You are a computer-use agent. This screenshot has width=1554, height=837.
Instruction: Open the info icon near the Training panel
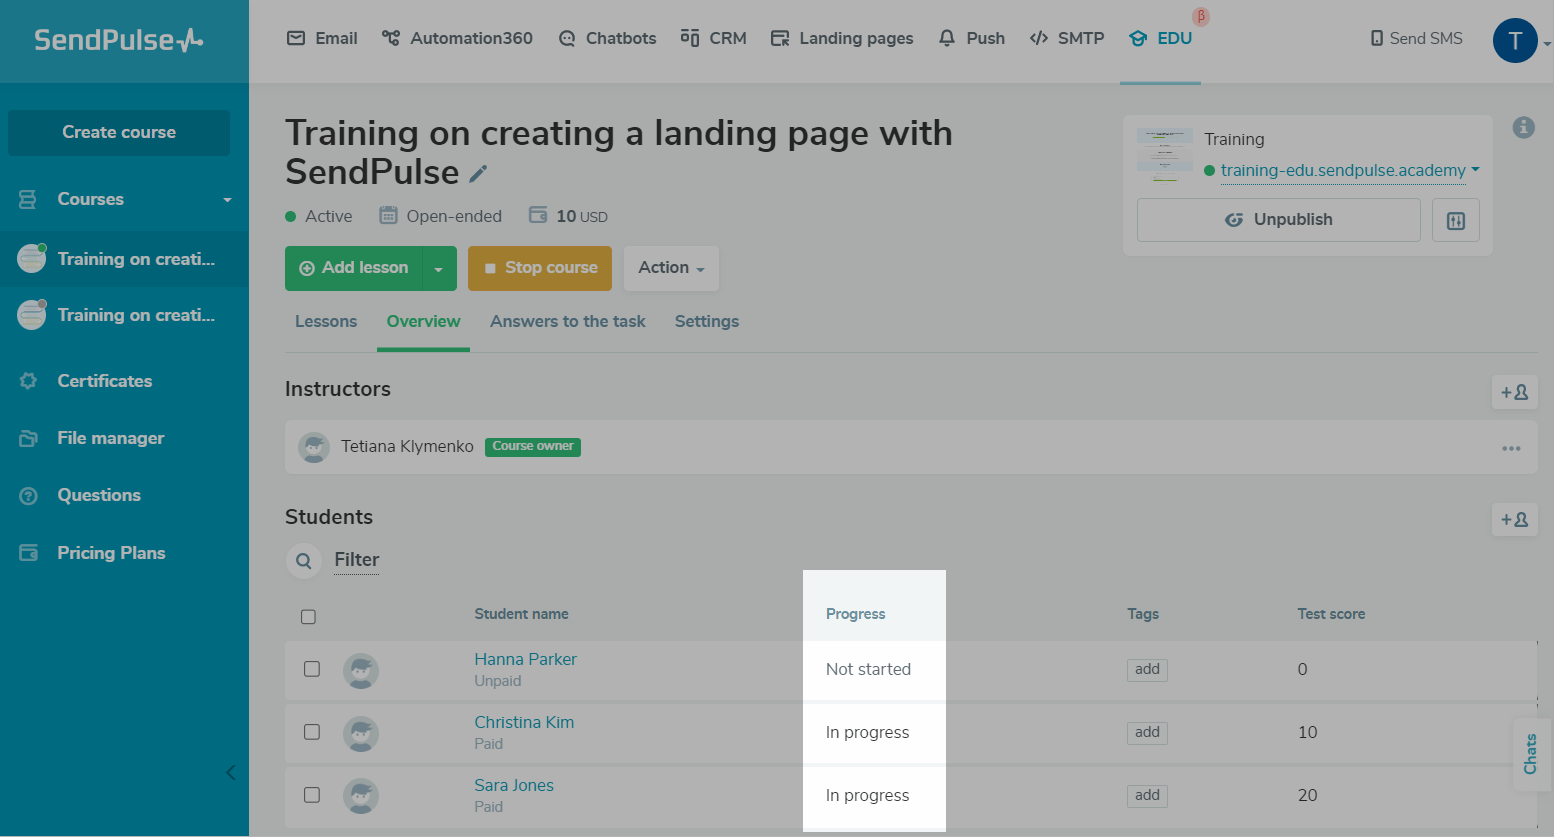(x=1523, y=127)
